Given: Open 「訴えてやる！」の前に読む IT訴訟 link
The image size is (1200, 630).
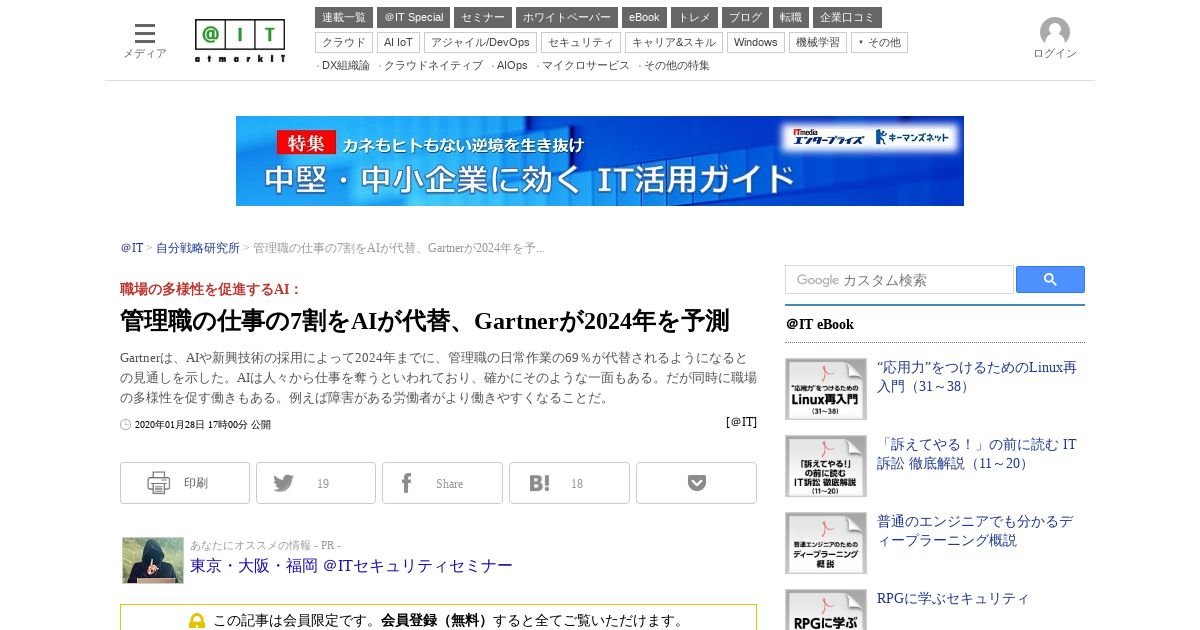Looking at the screenshot, I should point(977,454).
